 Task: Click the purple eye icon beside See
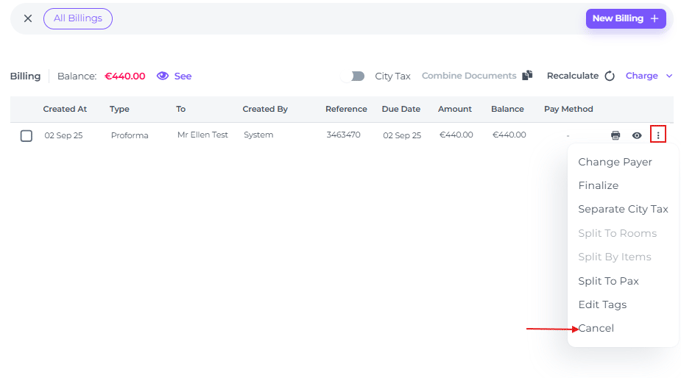(162, 76)
